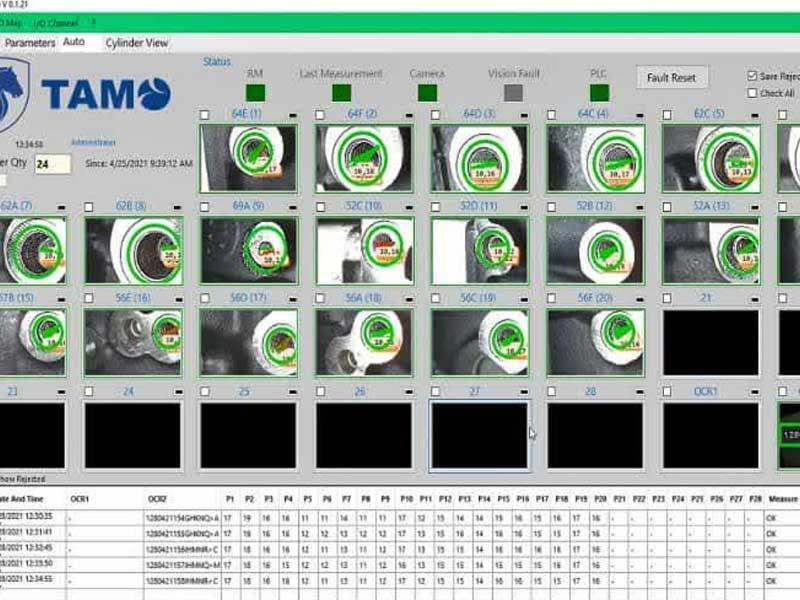
Task: Tick the checkbox for tile 27
Action: point(435,391)
